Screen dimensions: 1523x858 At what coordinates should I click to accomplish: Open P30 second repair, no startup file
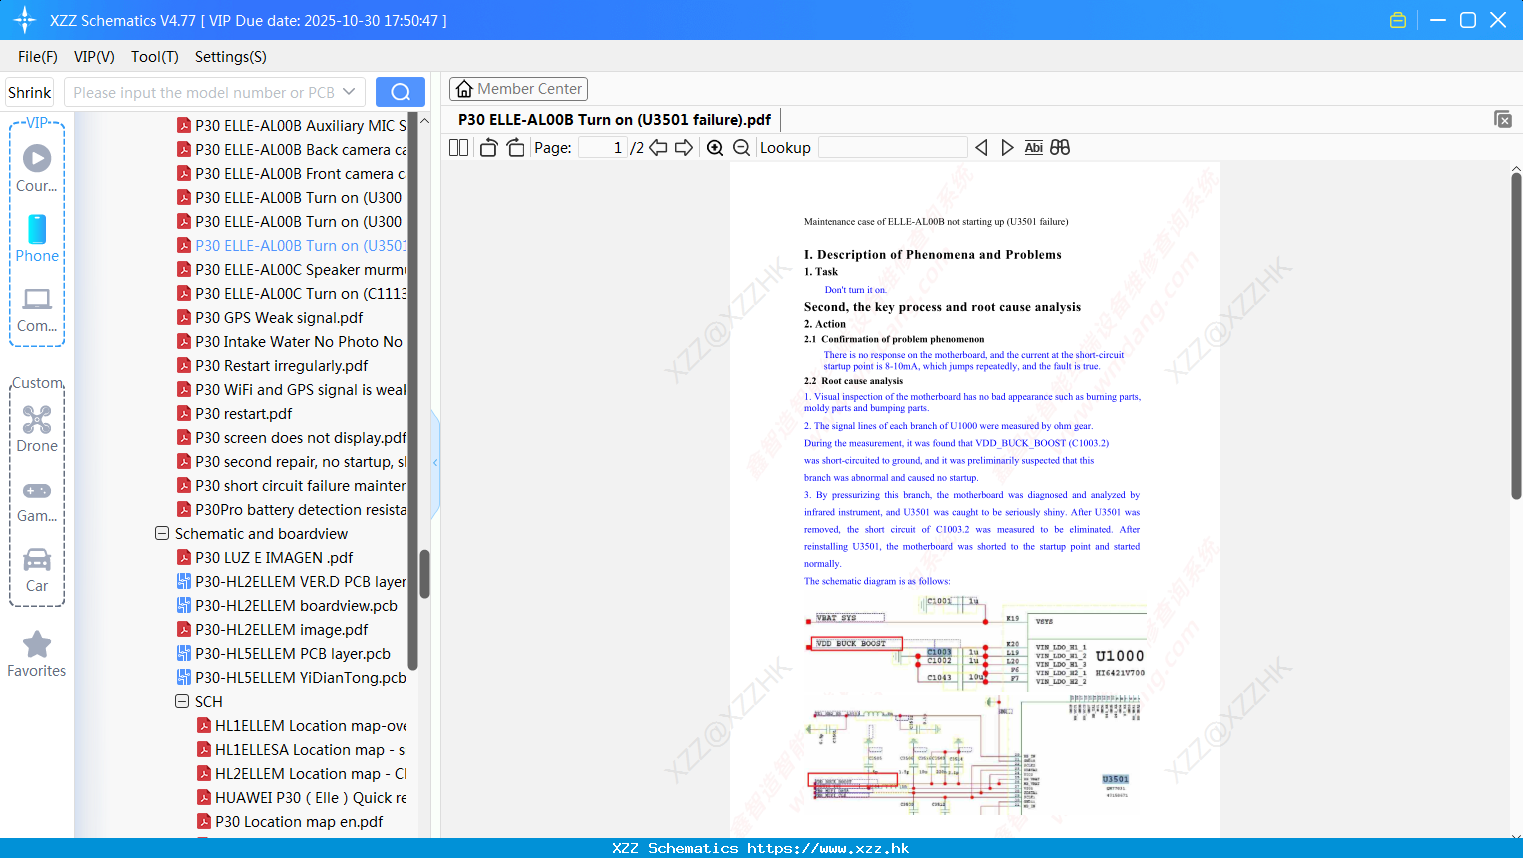pos(291,462)
